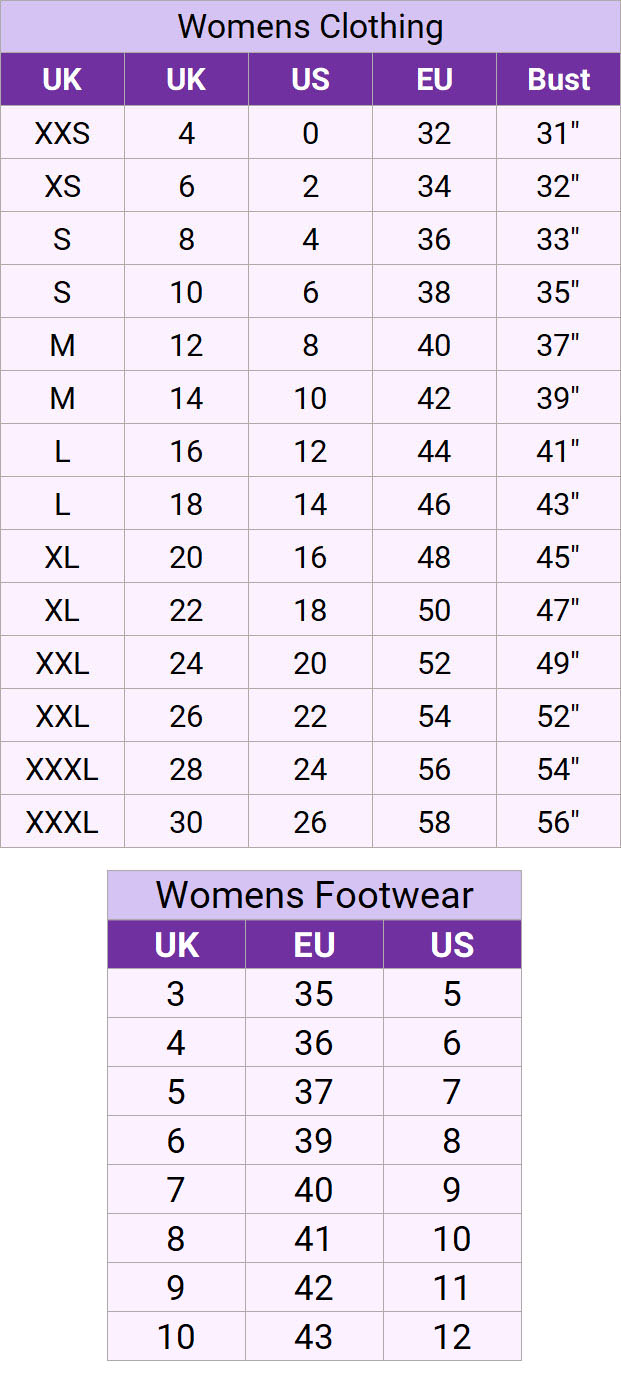Click the Womens Clothing table title
Viewport: 621px width, 1400px height.
[x=310, y=26]
